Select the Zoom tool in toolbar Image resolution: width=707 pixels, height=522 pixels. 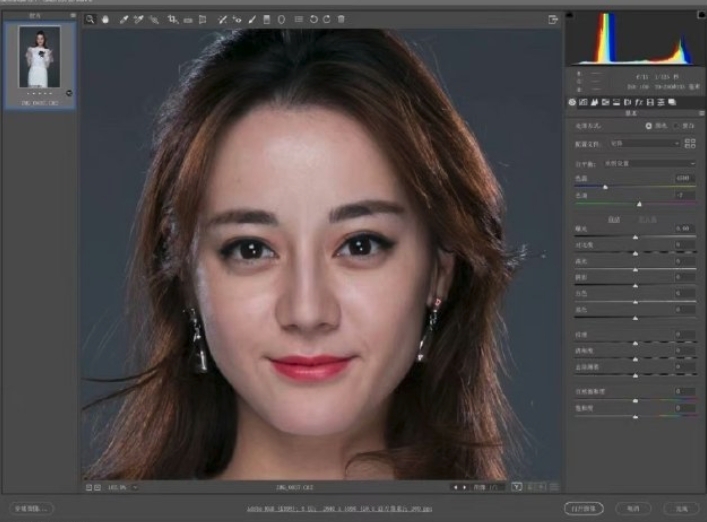[90, 19]
